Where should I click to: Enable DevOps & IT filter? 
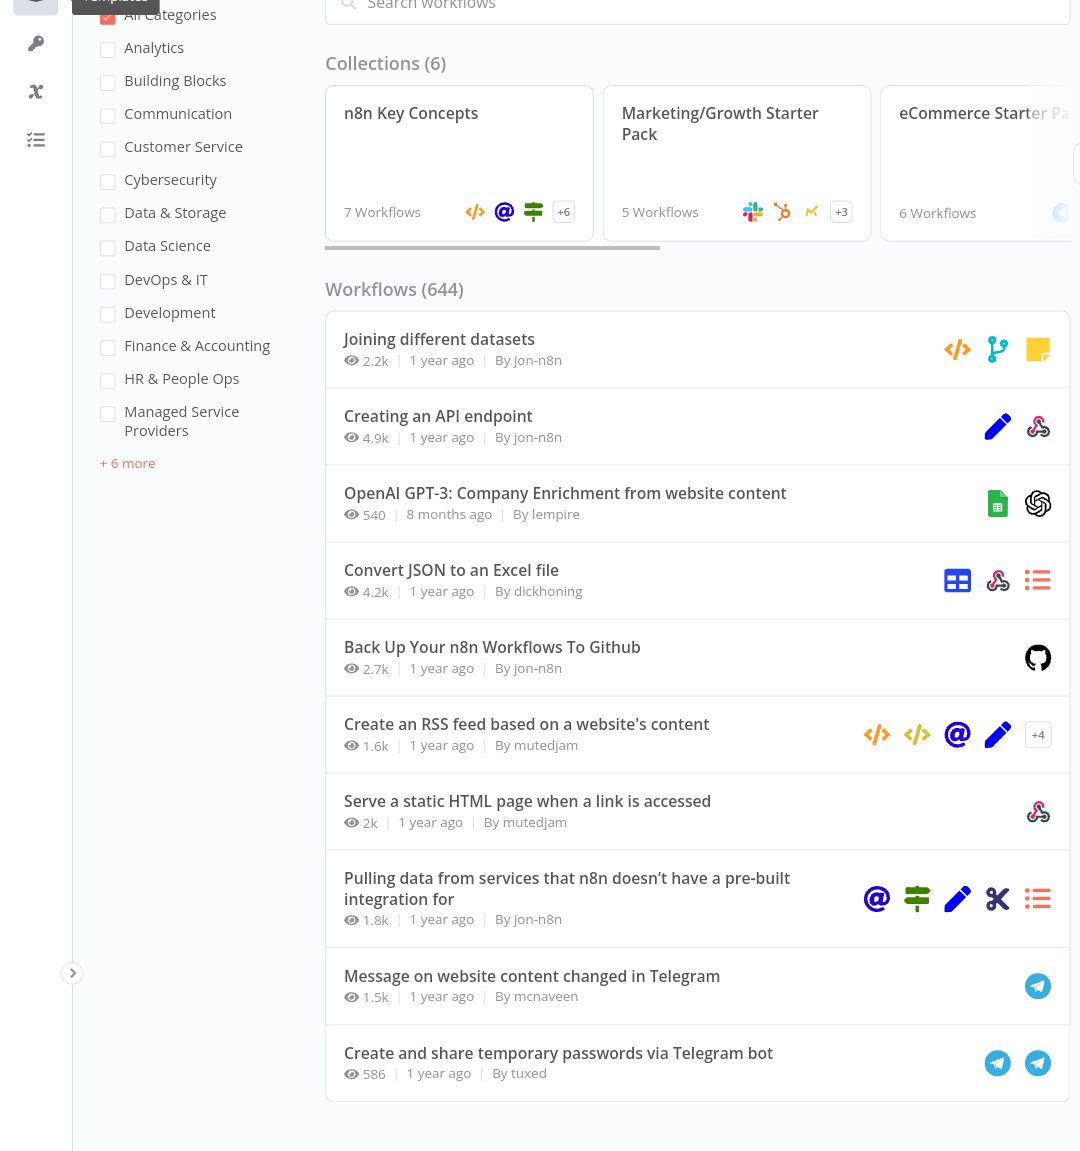(108, 281)
